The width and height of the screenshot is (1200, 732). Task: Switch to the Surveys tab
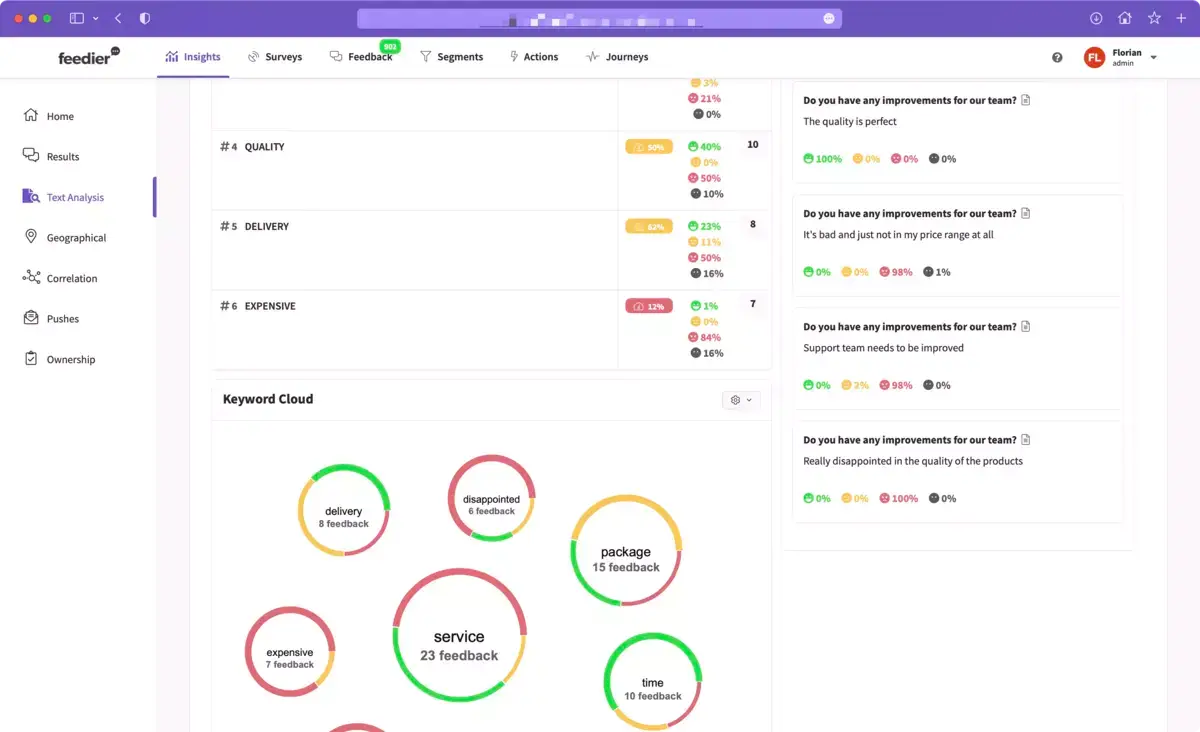click(x=275, y=57)
